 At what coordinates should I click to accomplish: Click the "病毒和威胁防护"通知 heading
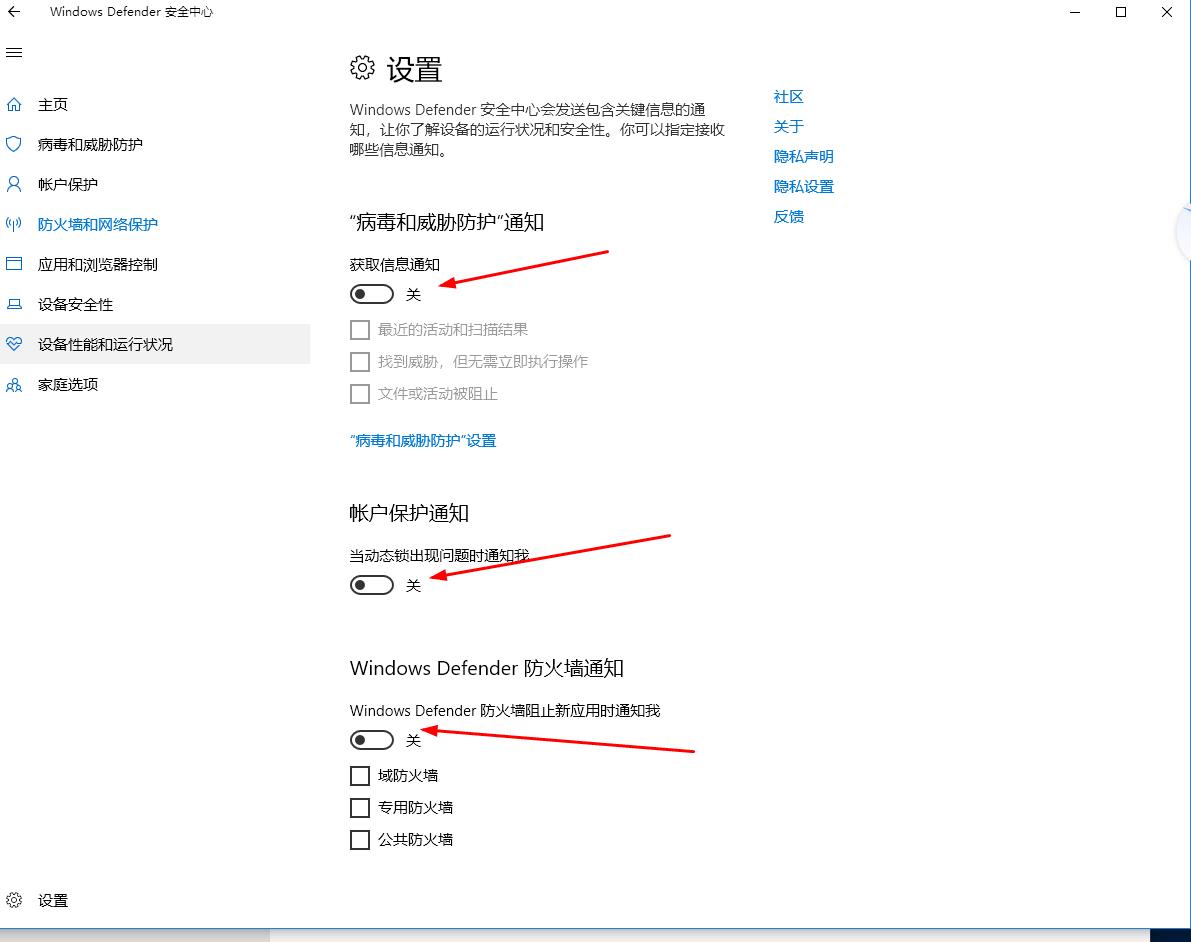point(447,222)
